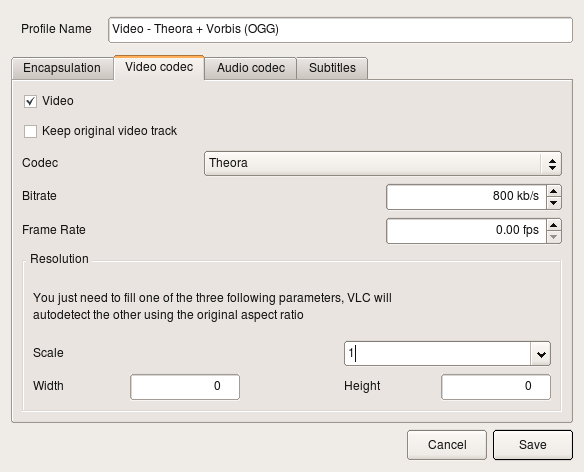Select the Video codec tab
Viewport: 584px width, 472px height.
[159, 67]
